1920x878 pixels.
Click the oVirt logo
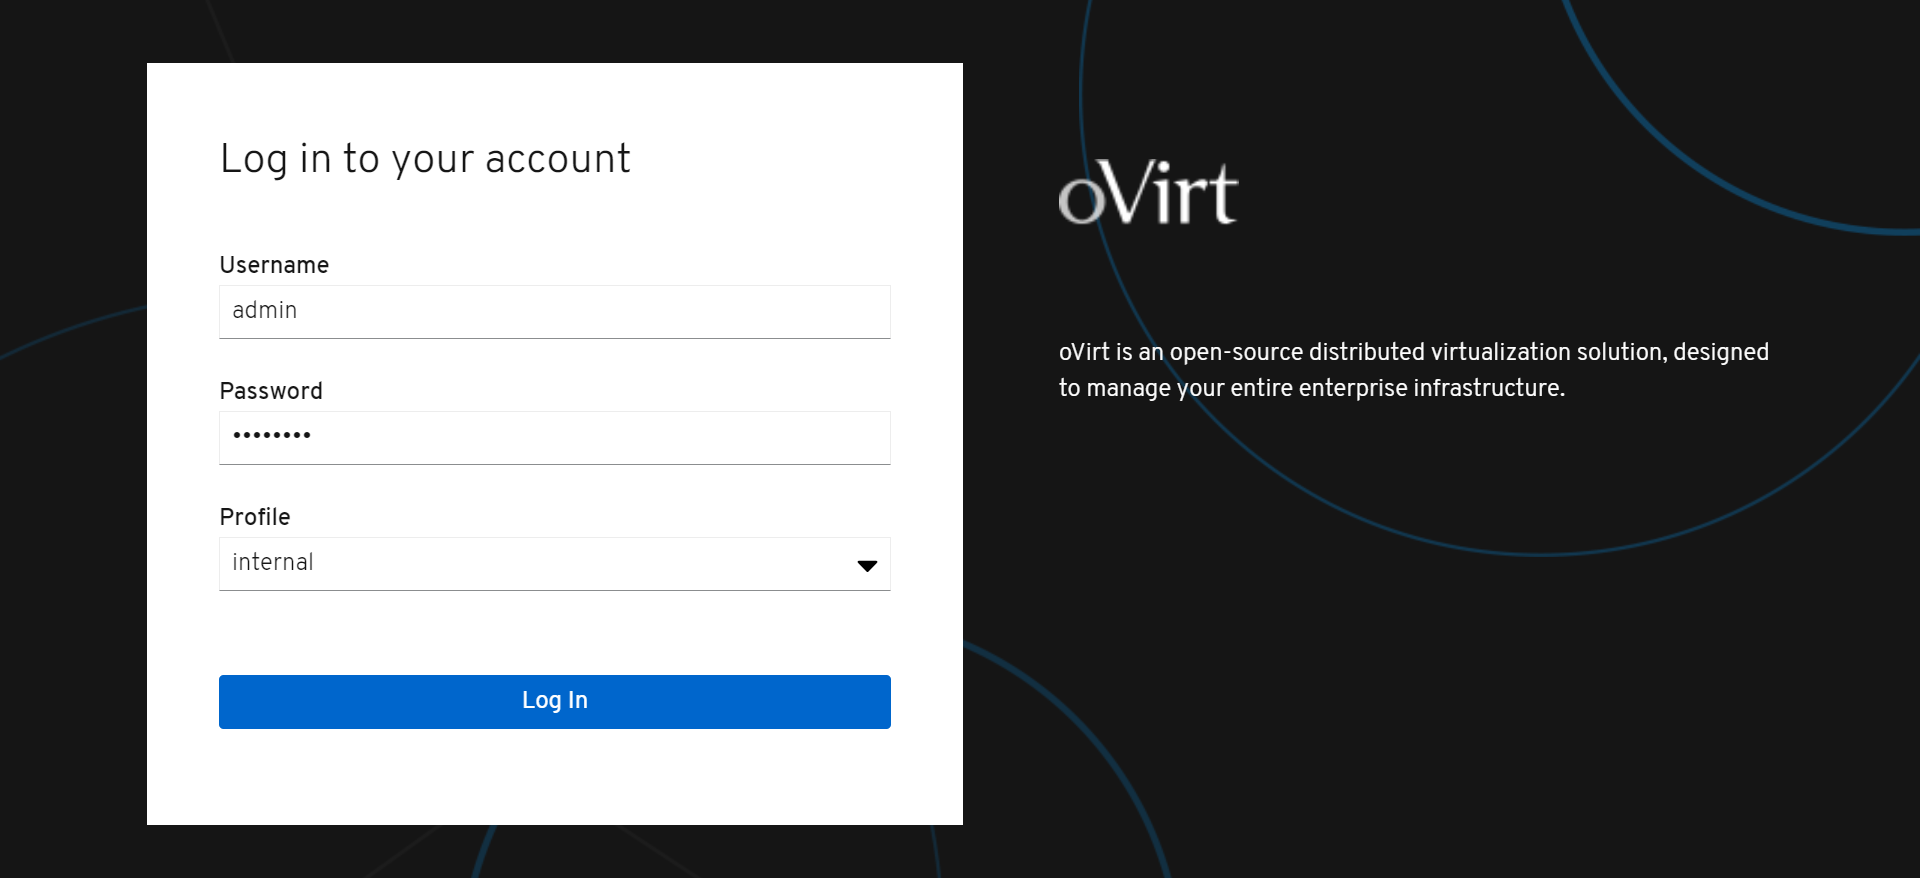pos(1148,193)
